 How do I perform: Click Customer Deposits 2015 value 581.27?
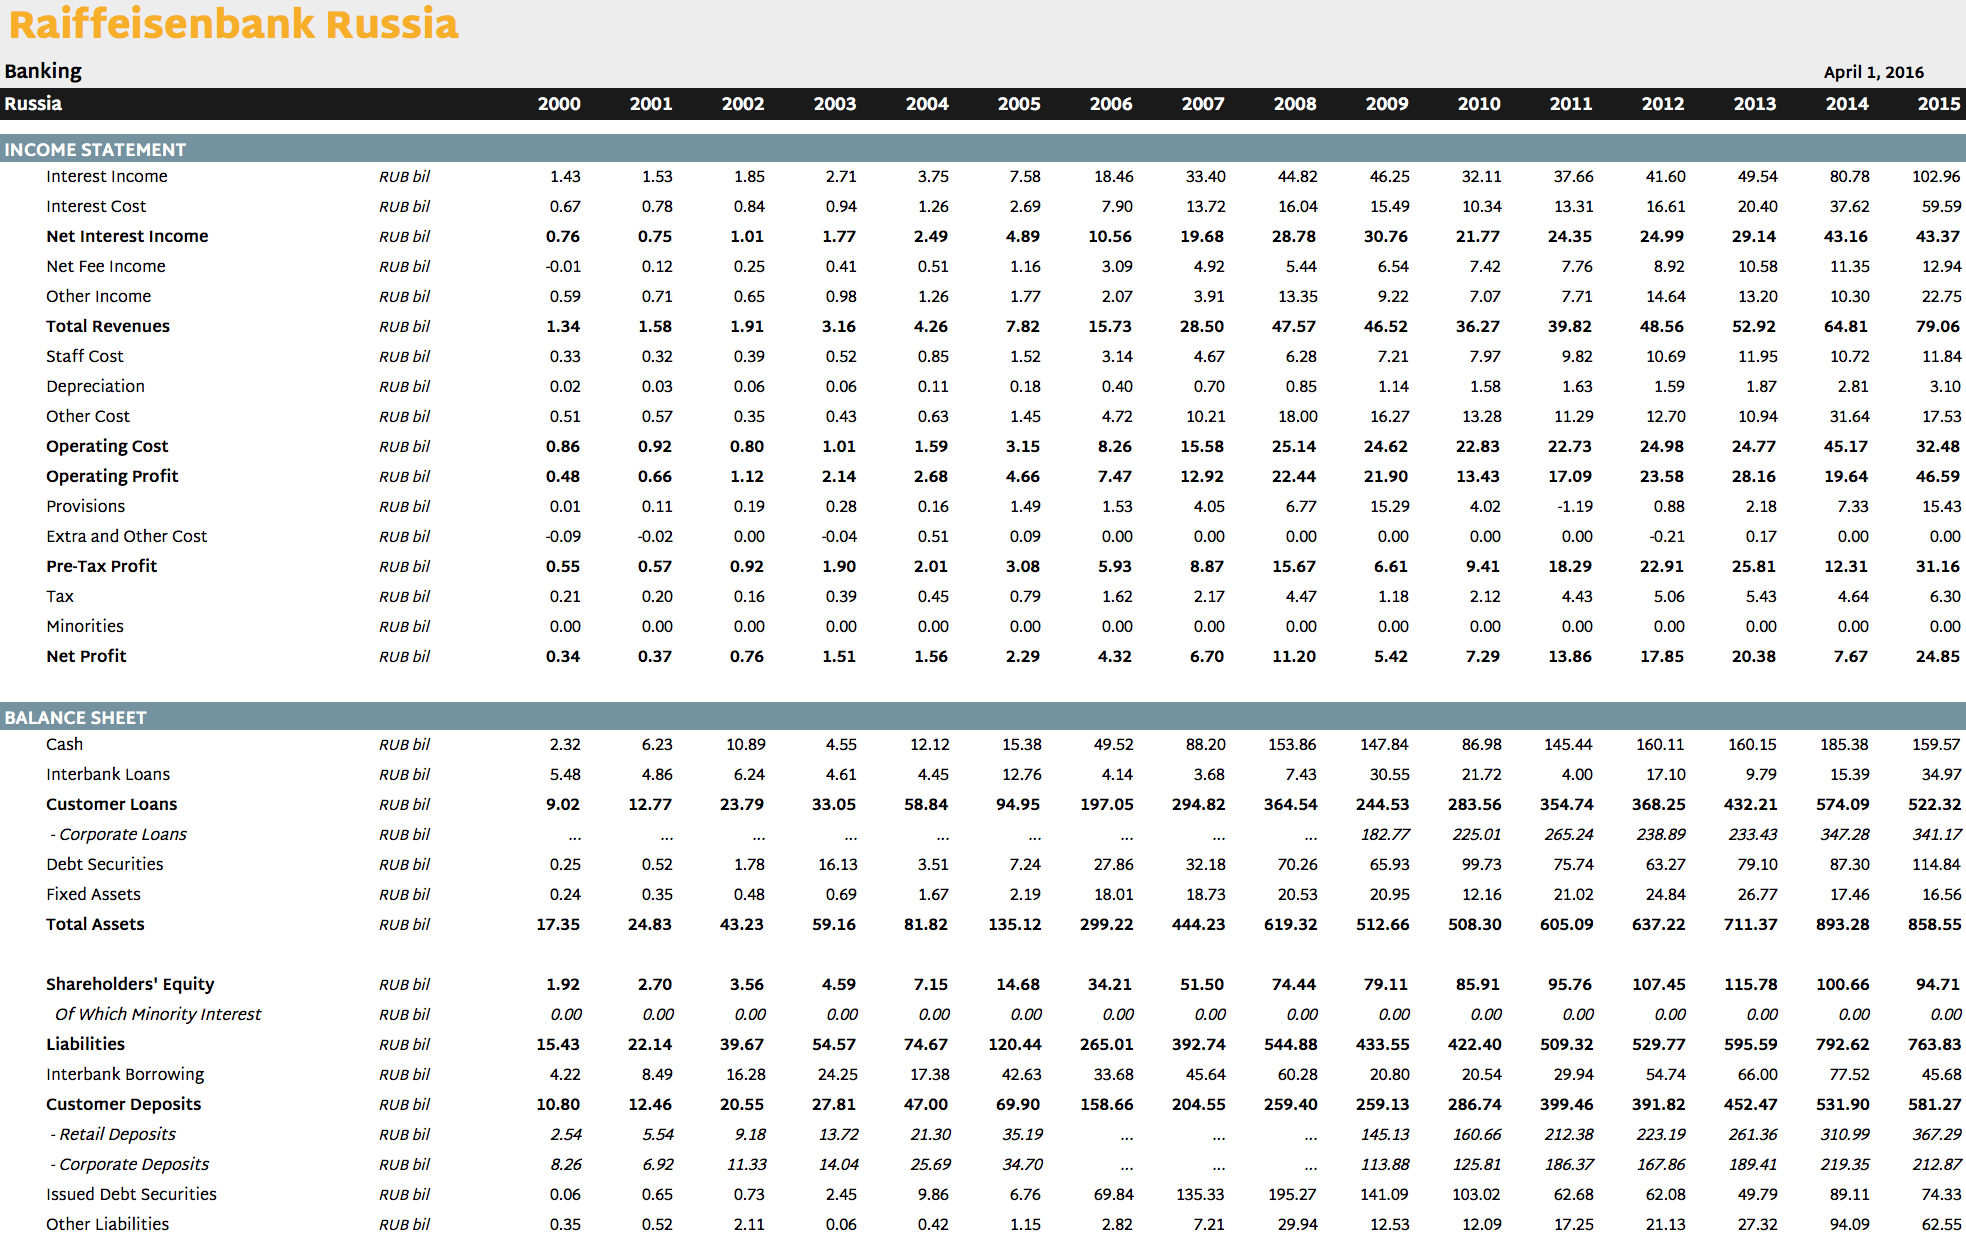pyautogui.click(x=1935, y=1105)
